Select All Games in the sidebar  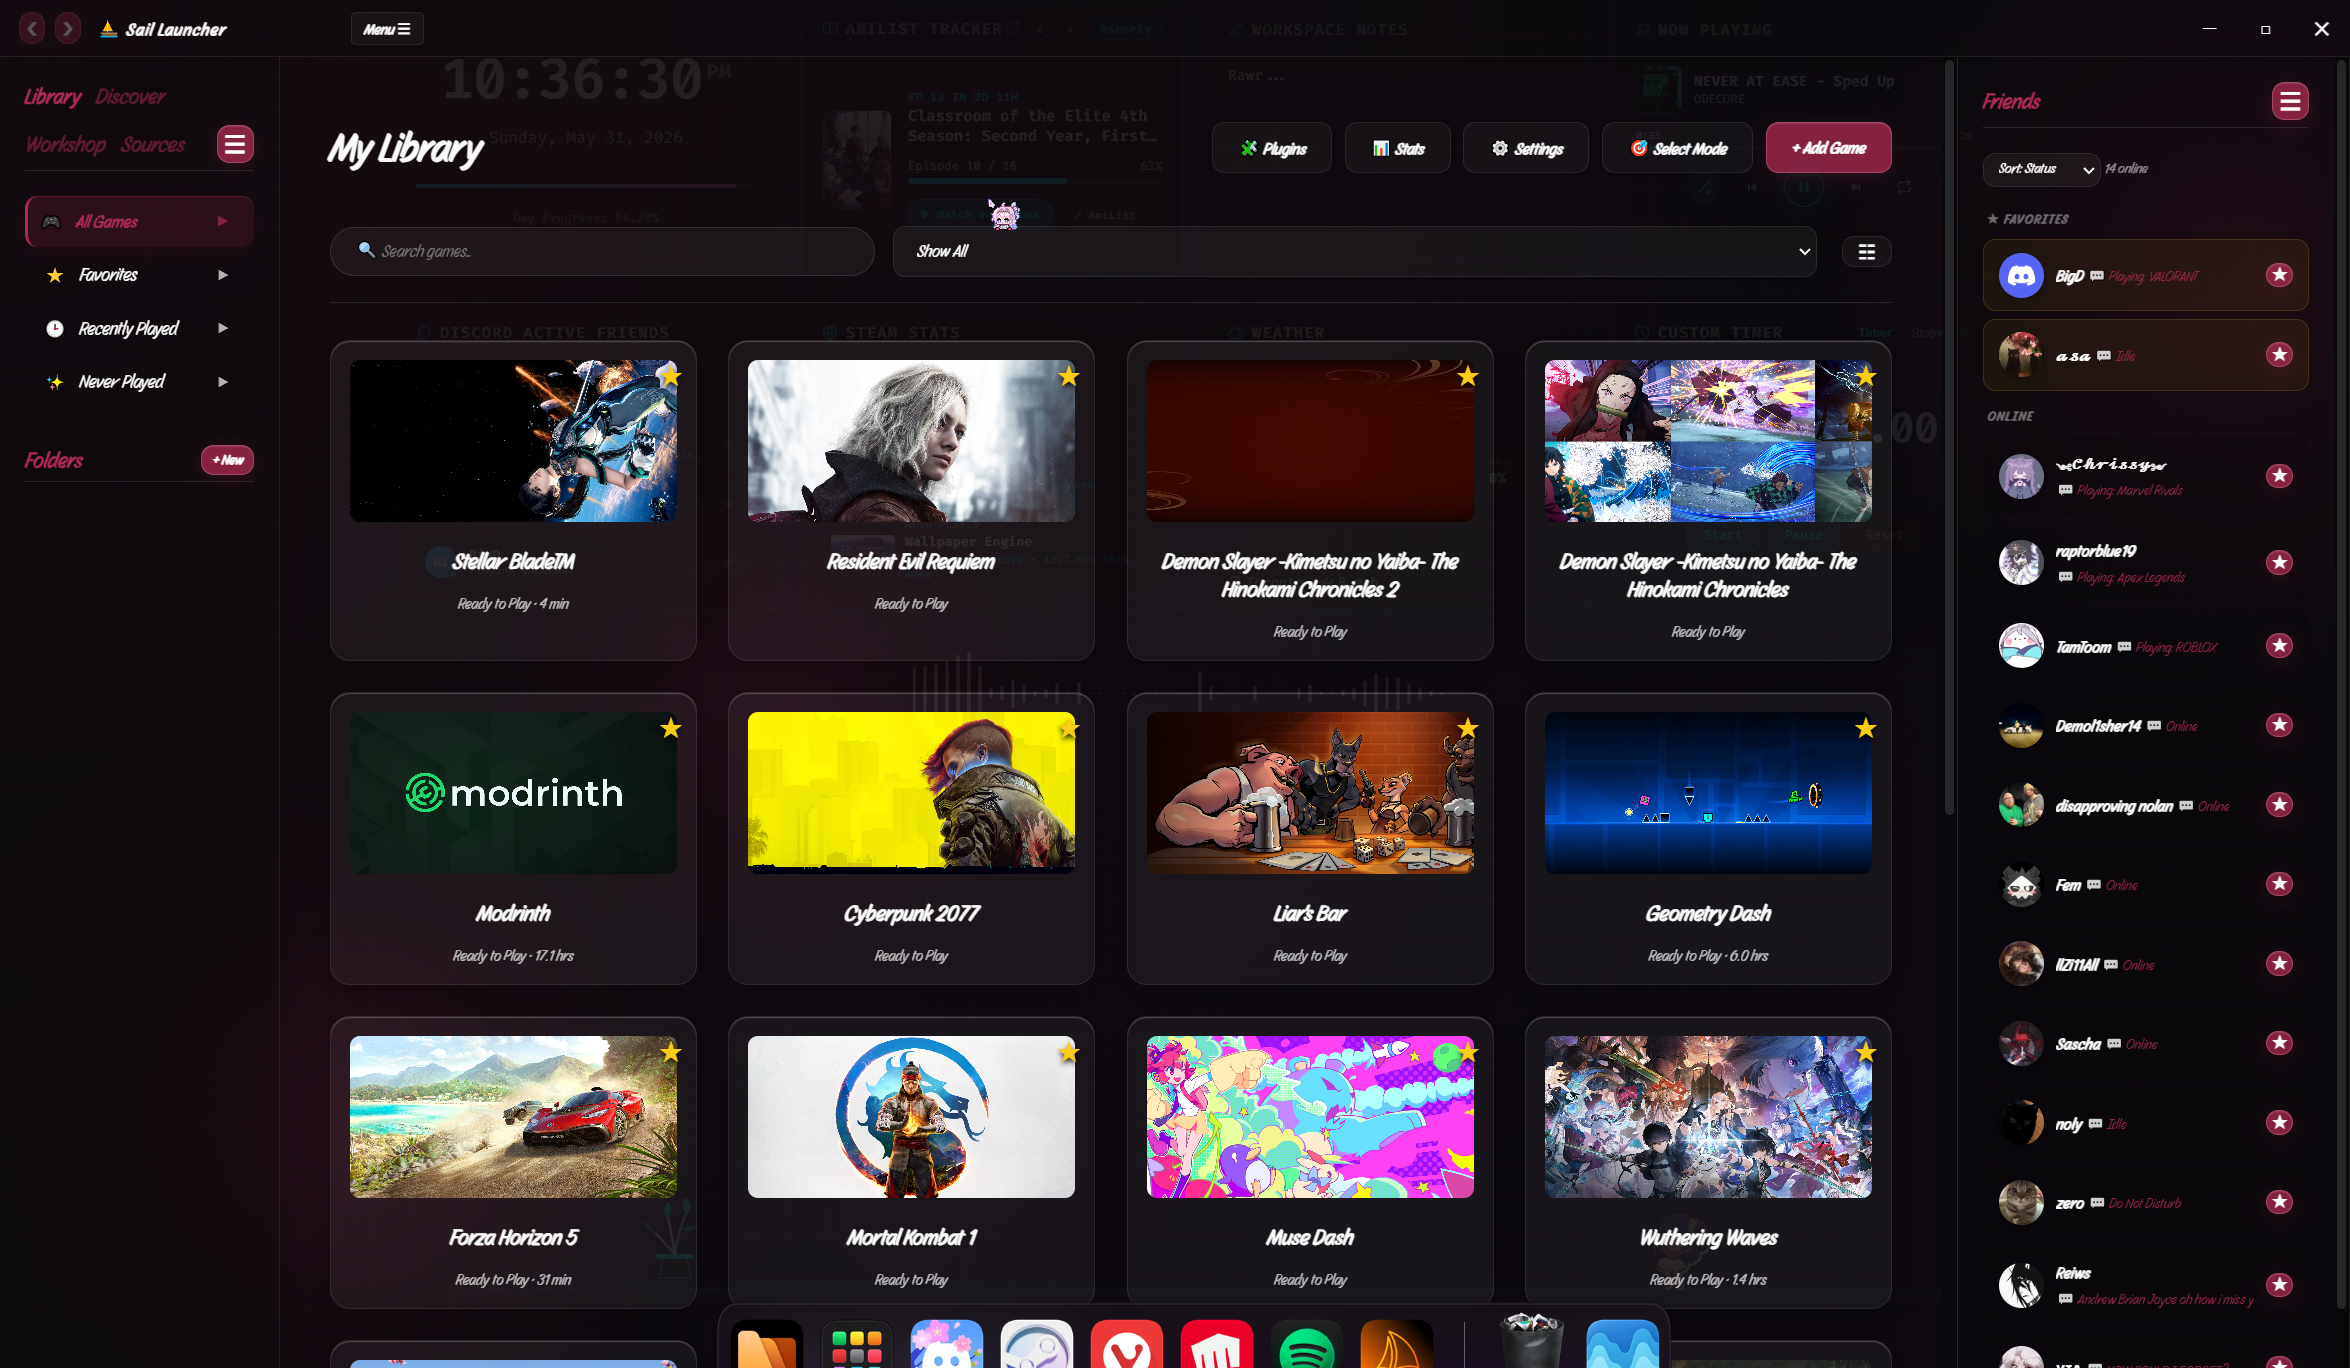tap(139, 222)
